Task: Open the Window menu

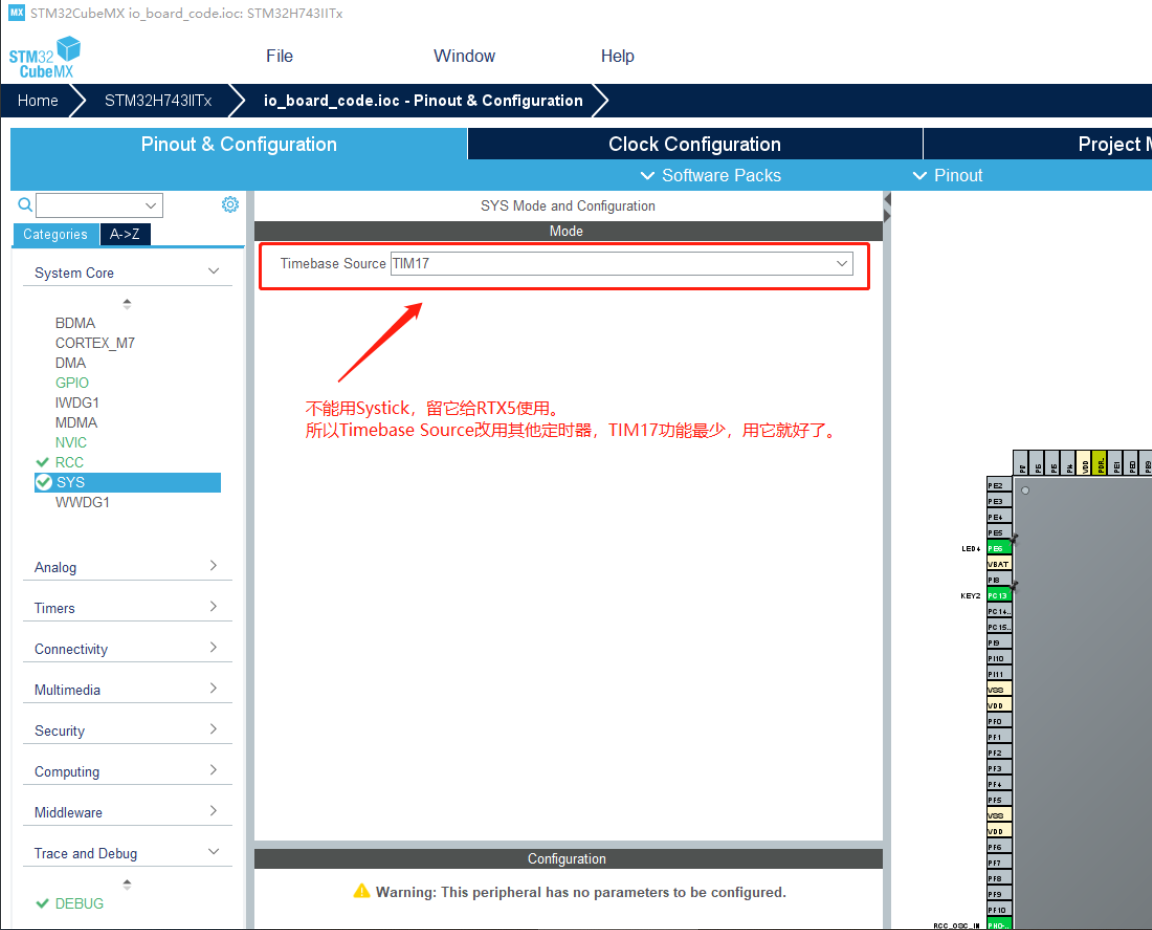Action: [x=464, y=56]
